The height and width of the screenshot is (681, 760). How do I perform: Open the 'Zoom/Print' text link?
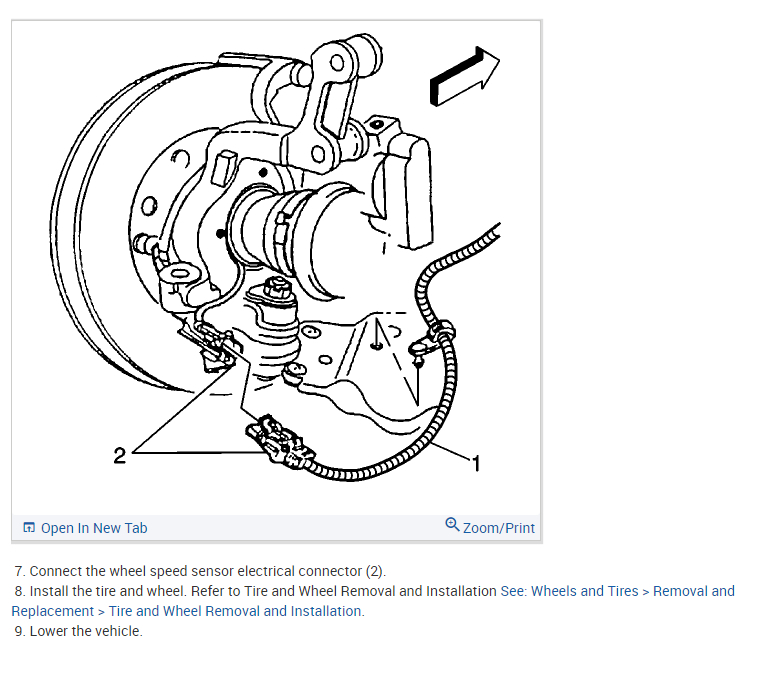pos(499,528)
